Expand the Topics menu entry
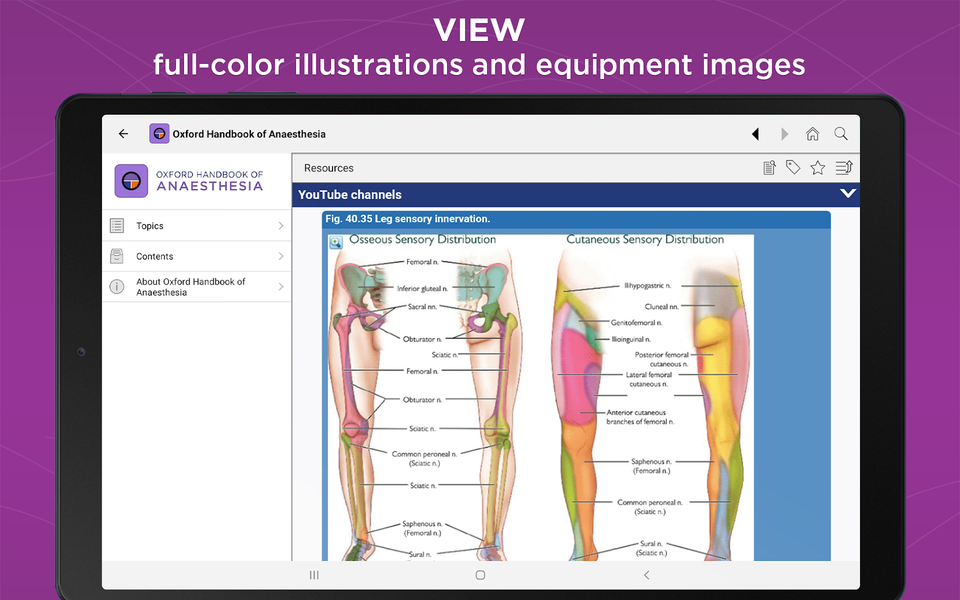This screenshot has width=960, height=600. click(197, 226)
